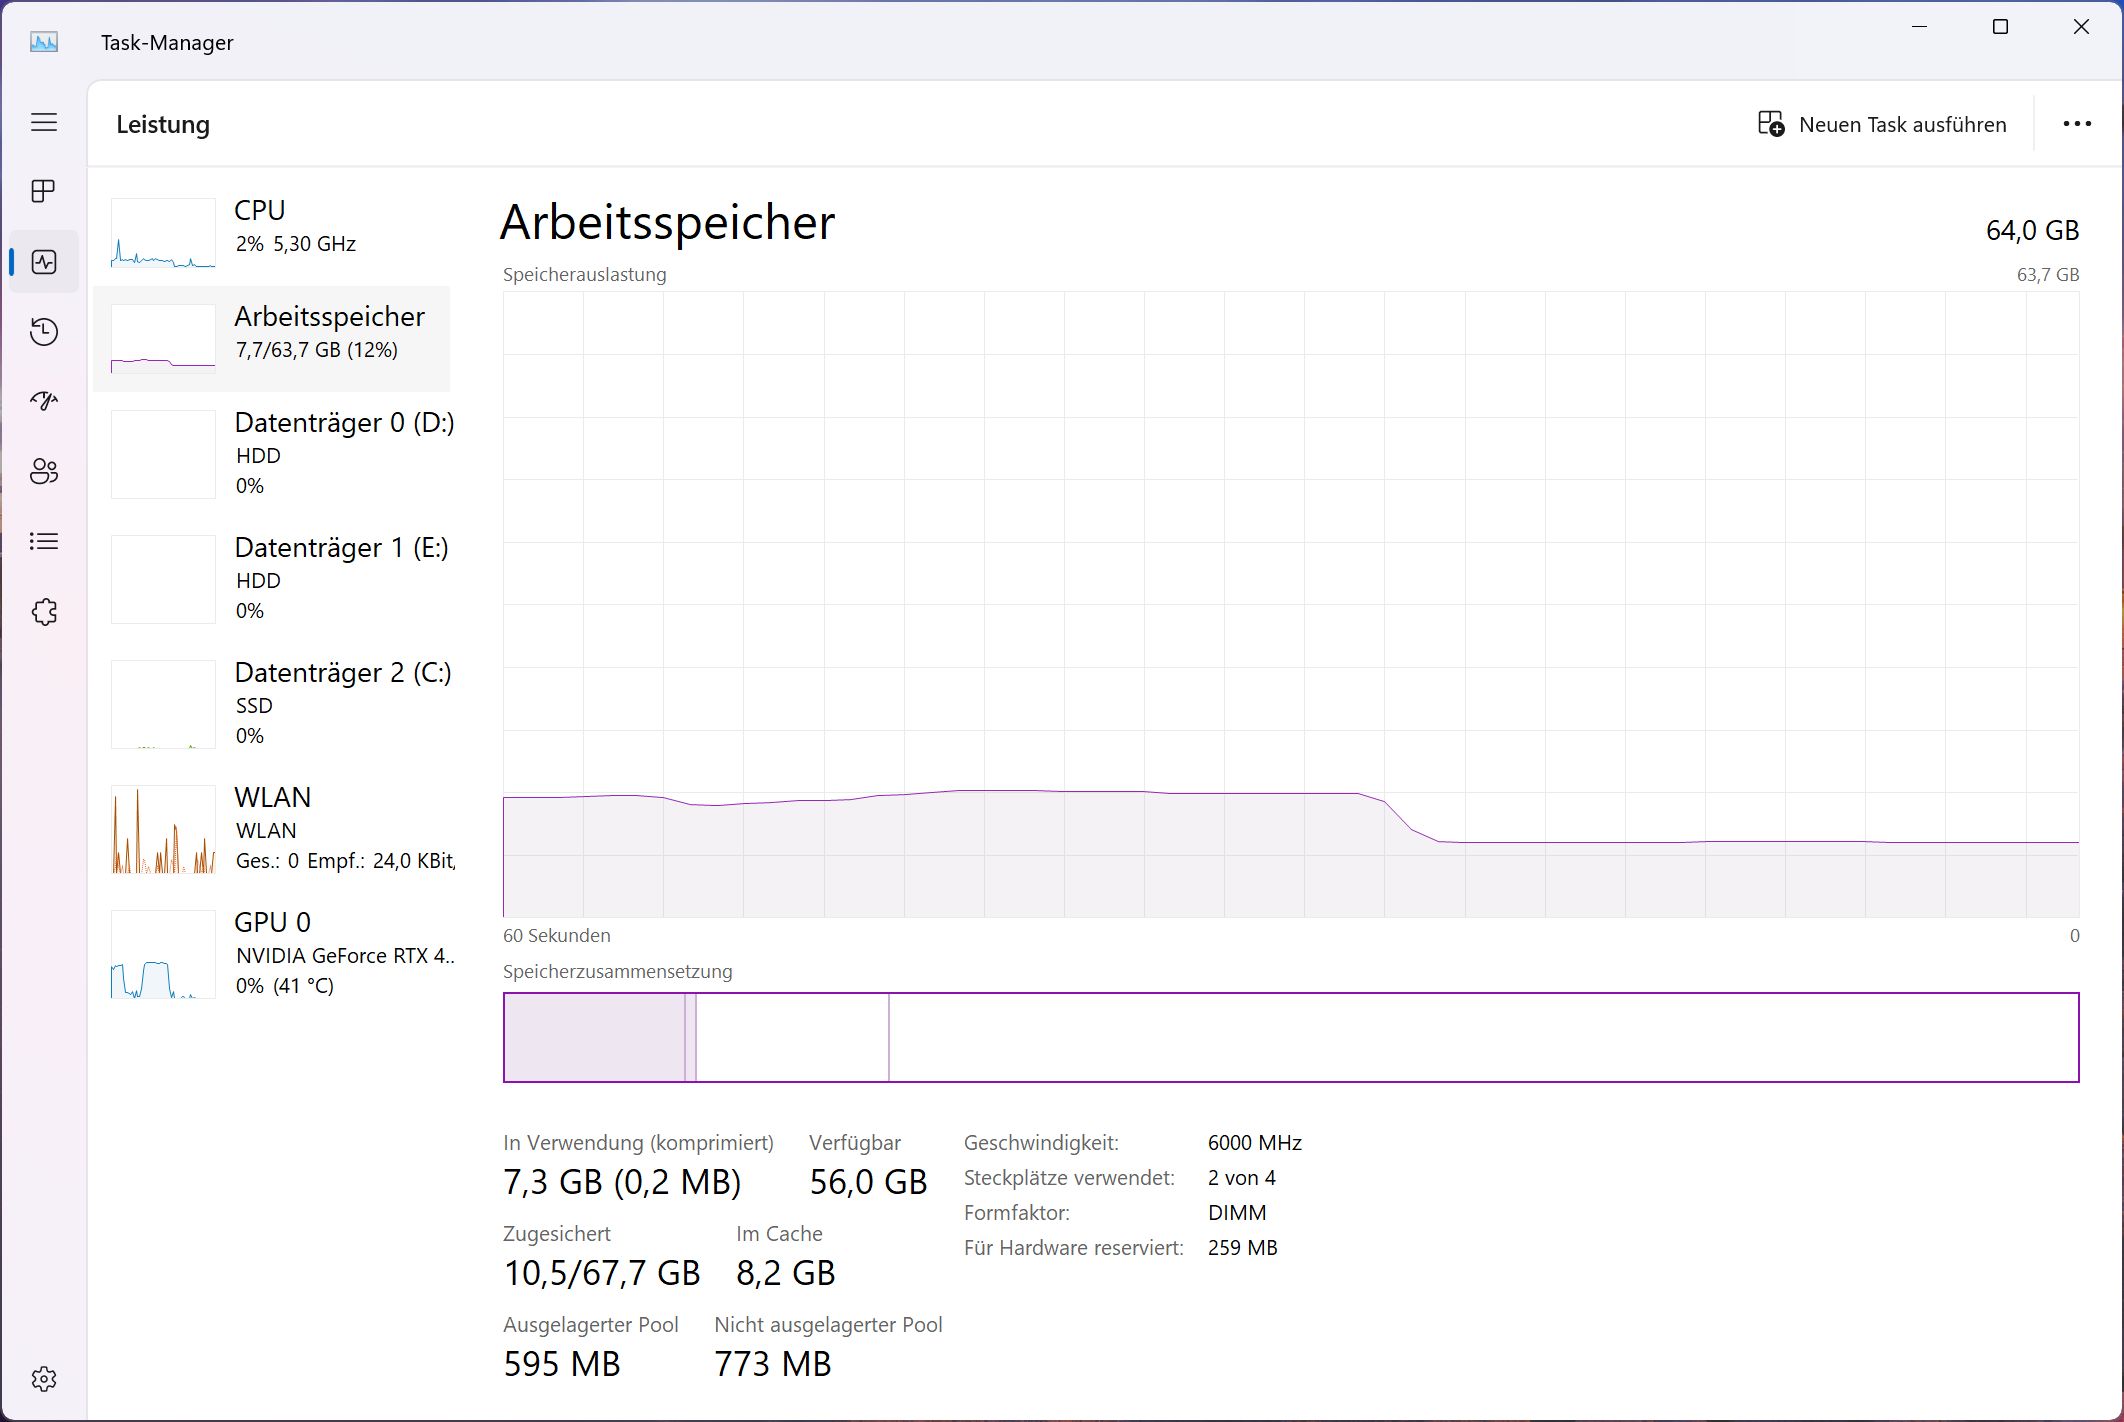
Task: Click the Speicherzusammensetzung memory composition bar
Action: point(1290,1037)
